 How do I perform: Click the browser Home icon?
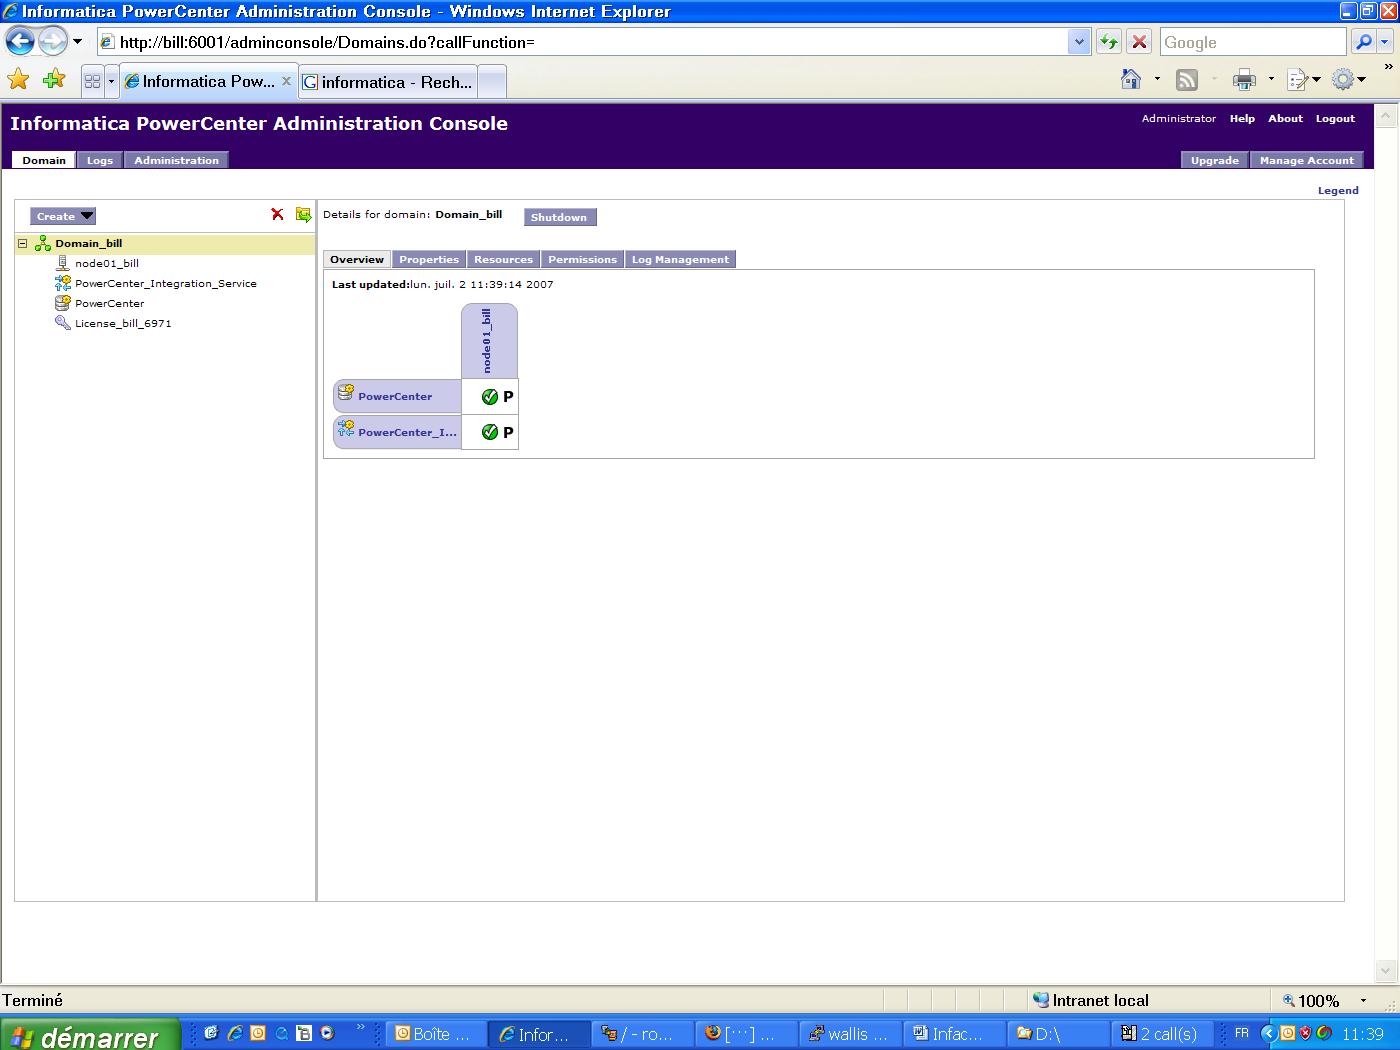(1131, 80)
